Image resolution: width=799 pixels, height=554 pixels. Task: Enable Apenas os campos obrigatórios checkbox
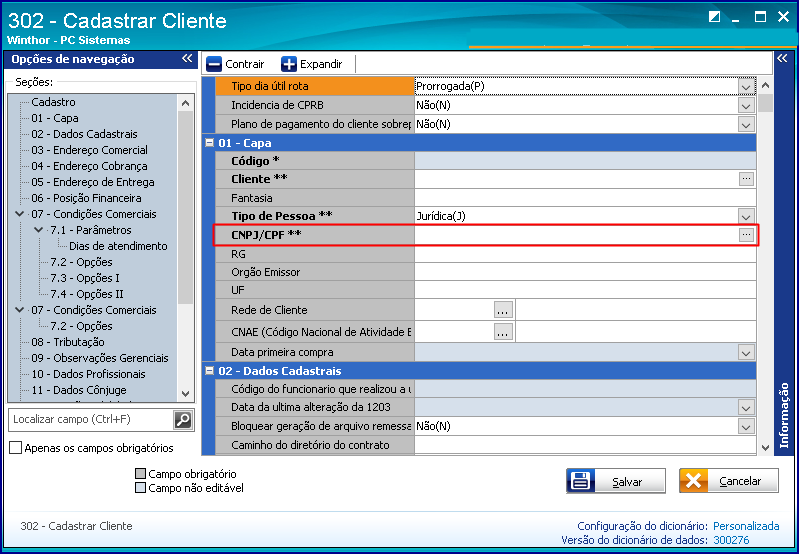[16, 448]
